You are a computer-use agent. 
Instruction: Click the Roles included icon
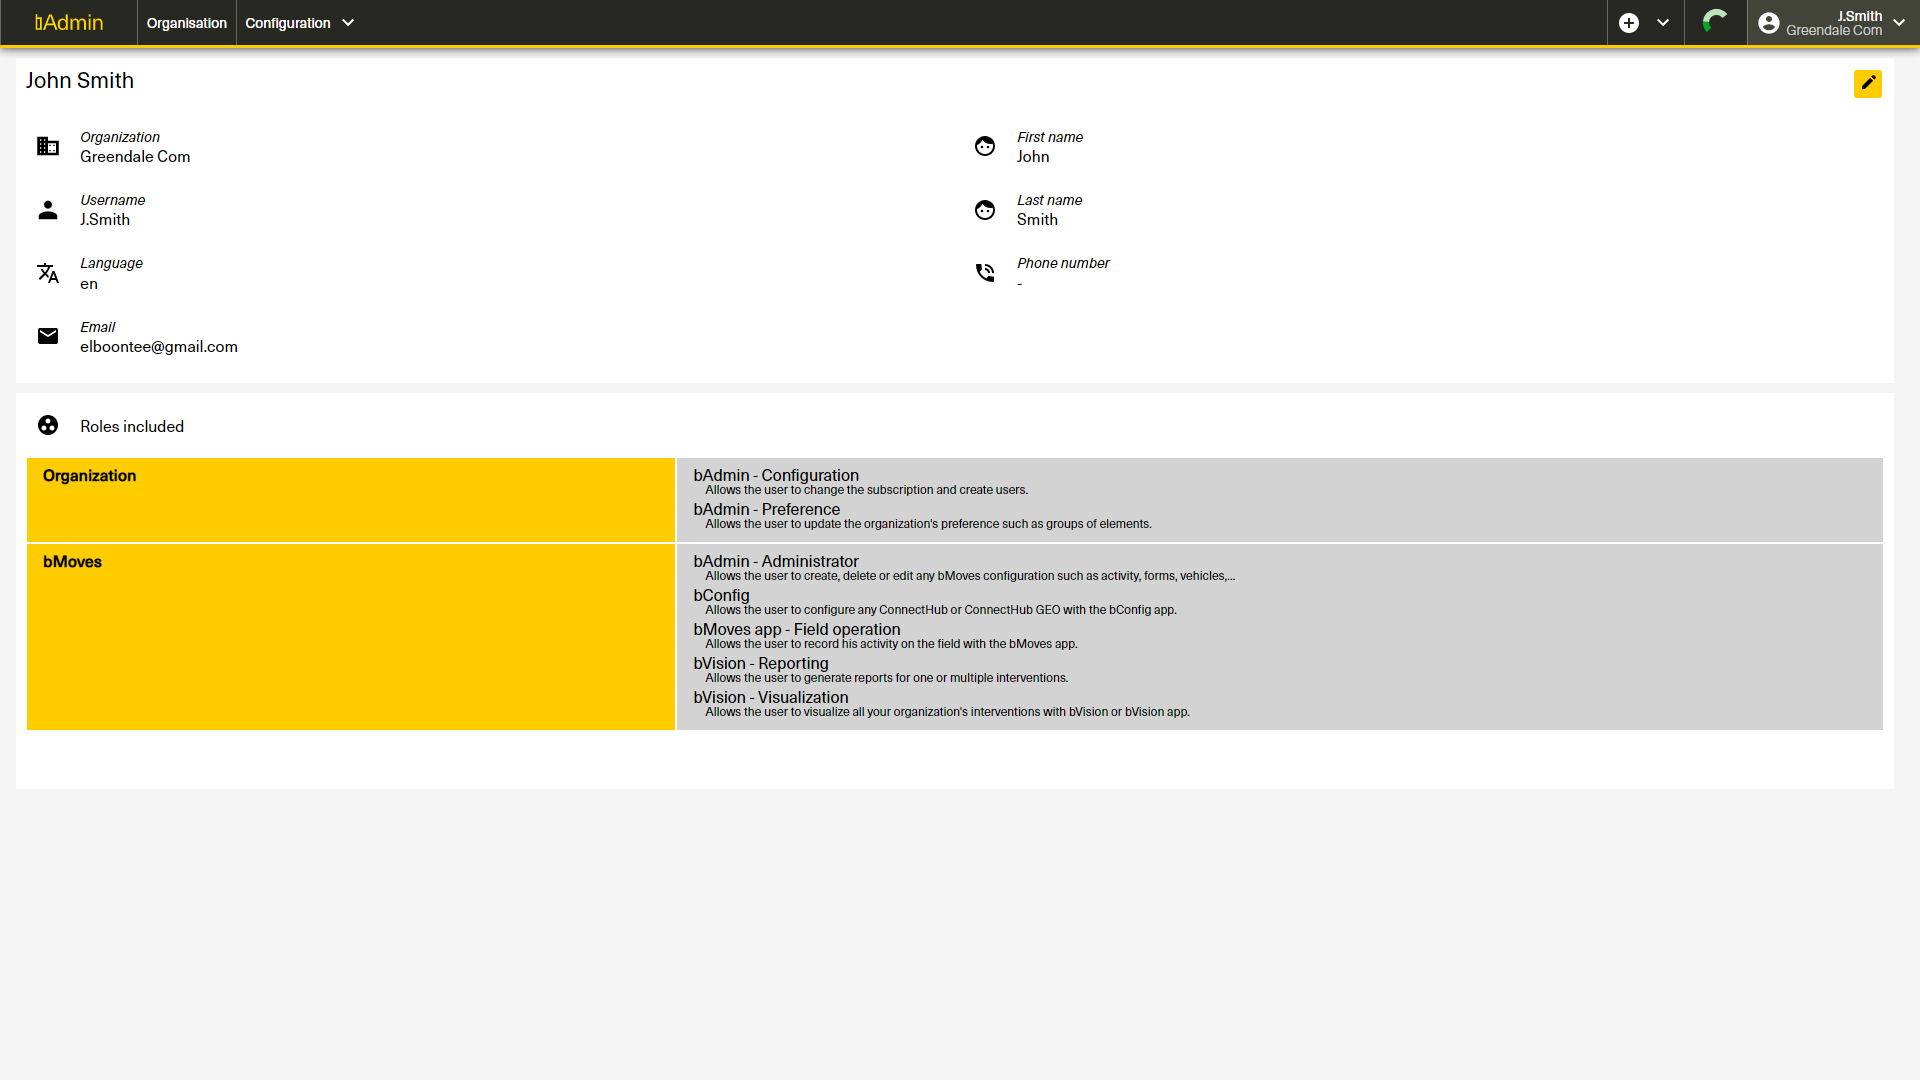[x=48, y=425]
